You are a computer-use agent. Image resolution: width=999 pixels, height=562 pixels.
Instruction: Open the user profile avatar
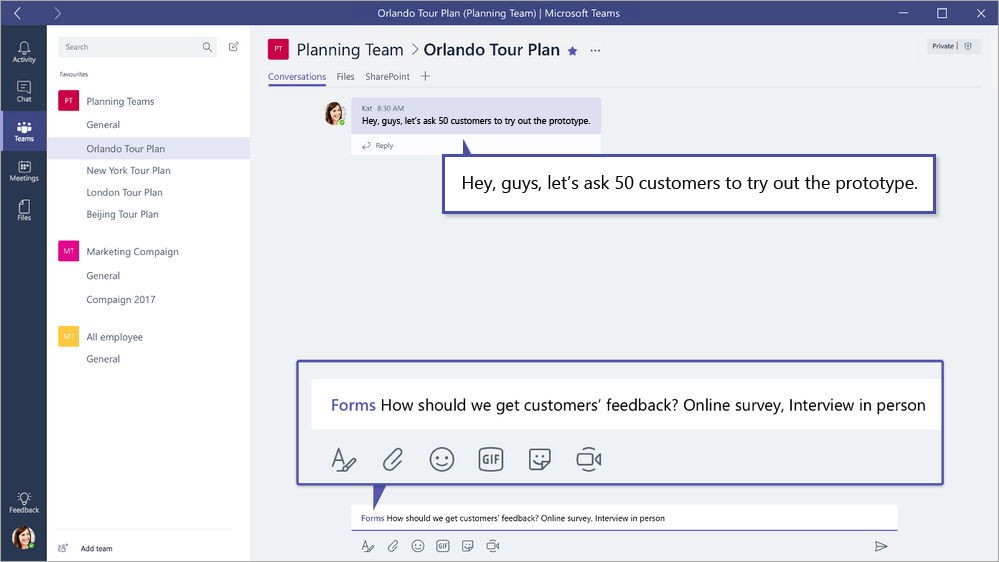(x=24, y=538)
